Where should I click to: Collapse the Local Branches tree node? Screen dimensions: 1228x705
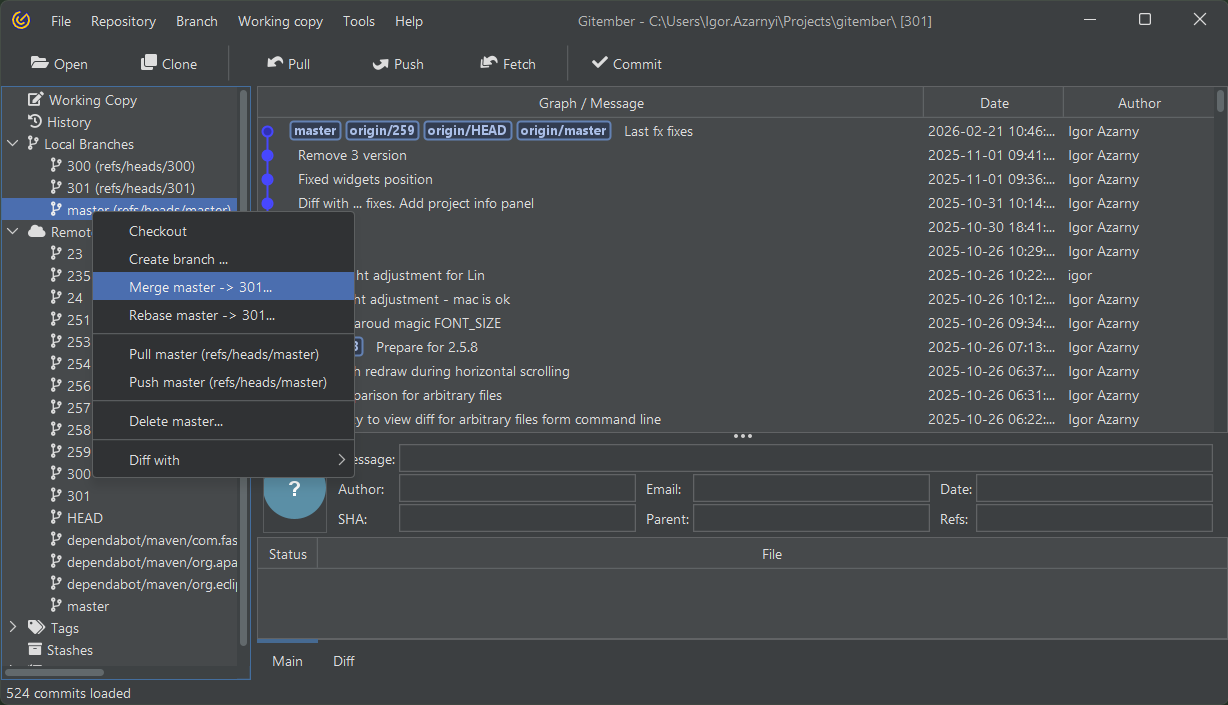pyautogui.click(x=13, y=144)
